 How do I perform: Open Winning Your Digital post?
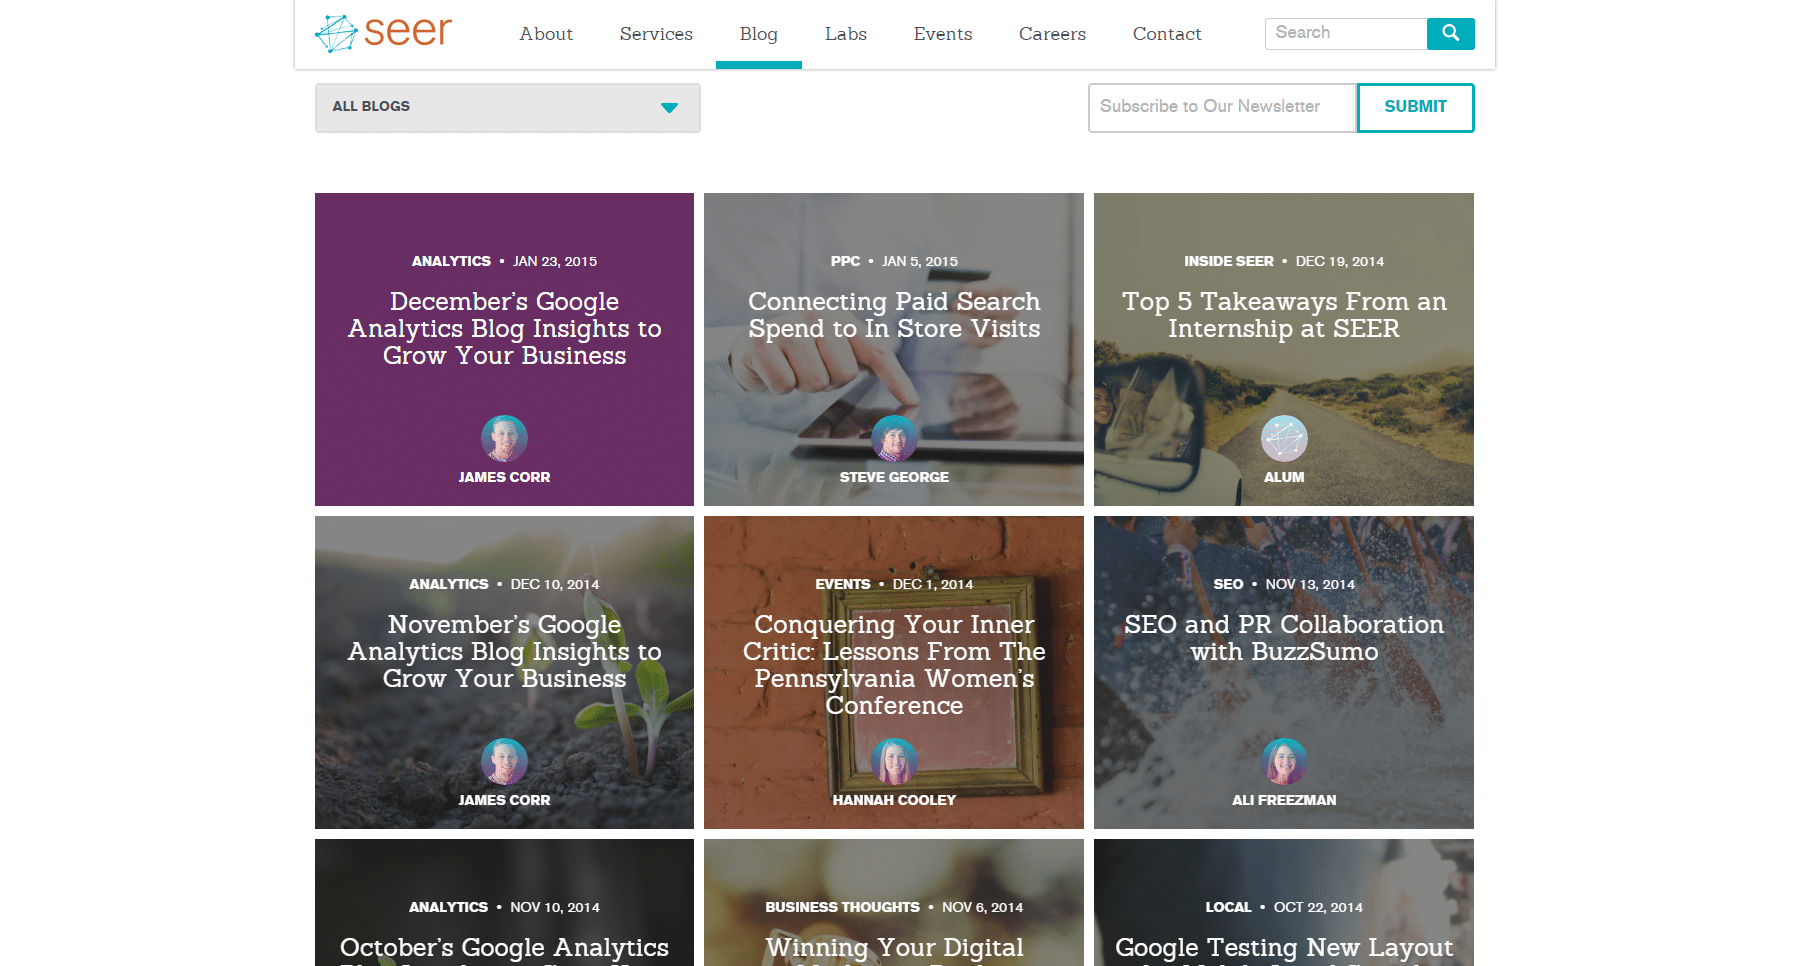[894, 949]
